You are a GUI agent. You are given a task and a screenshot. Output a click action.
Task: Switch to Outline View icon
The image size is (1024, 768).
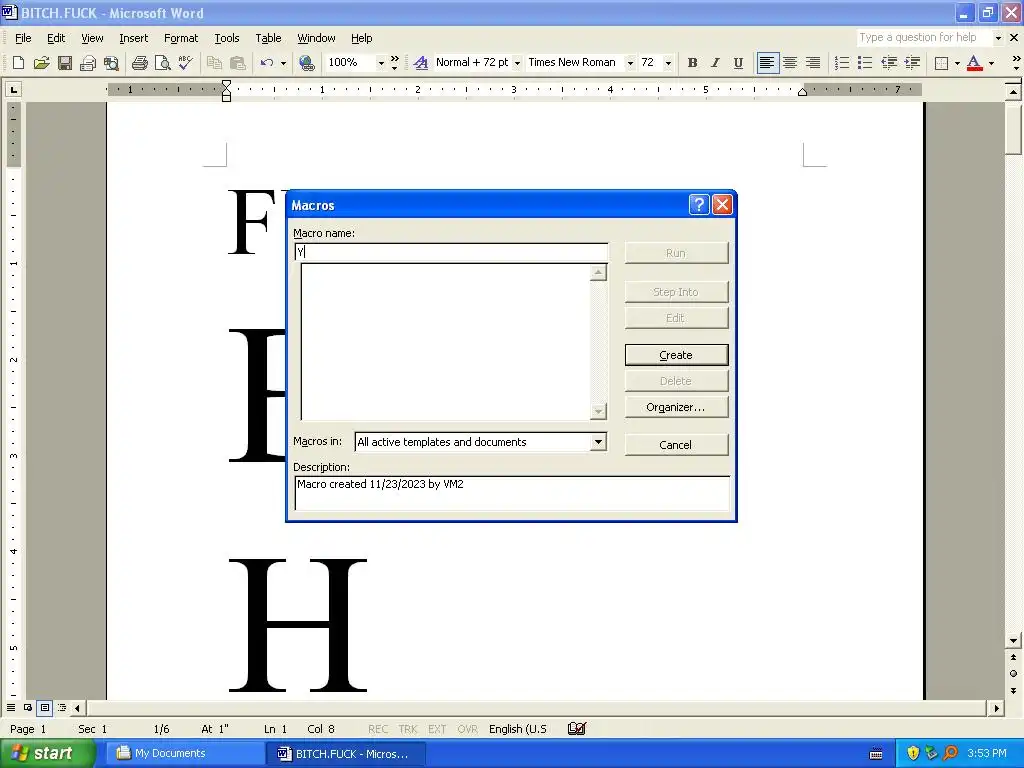point(61,707)
